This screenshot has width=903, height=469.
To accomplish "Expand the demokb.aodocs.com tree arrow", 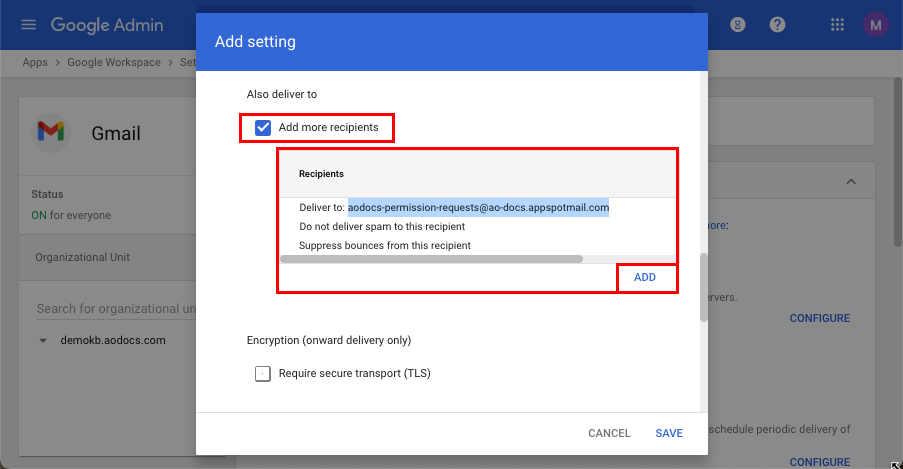I will [43, 341].
